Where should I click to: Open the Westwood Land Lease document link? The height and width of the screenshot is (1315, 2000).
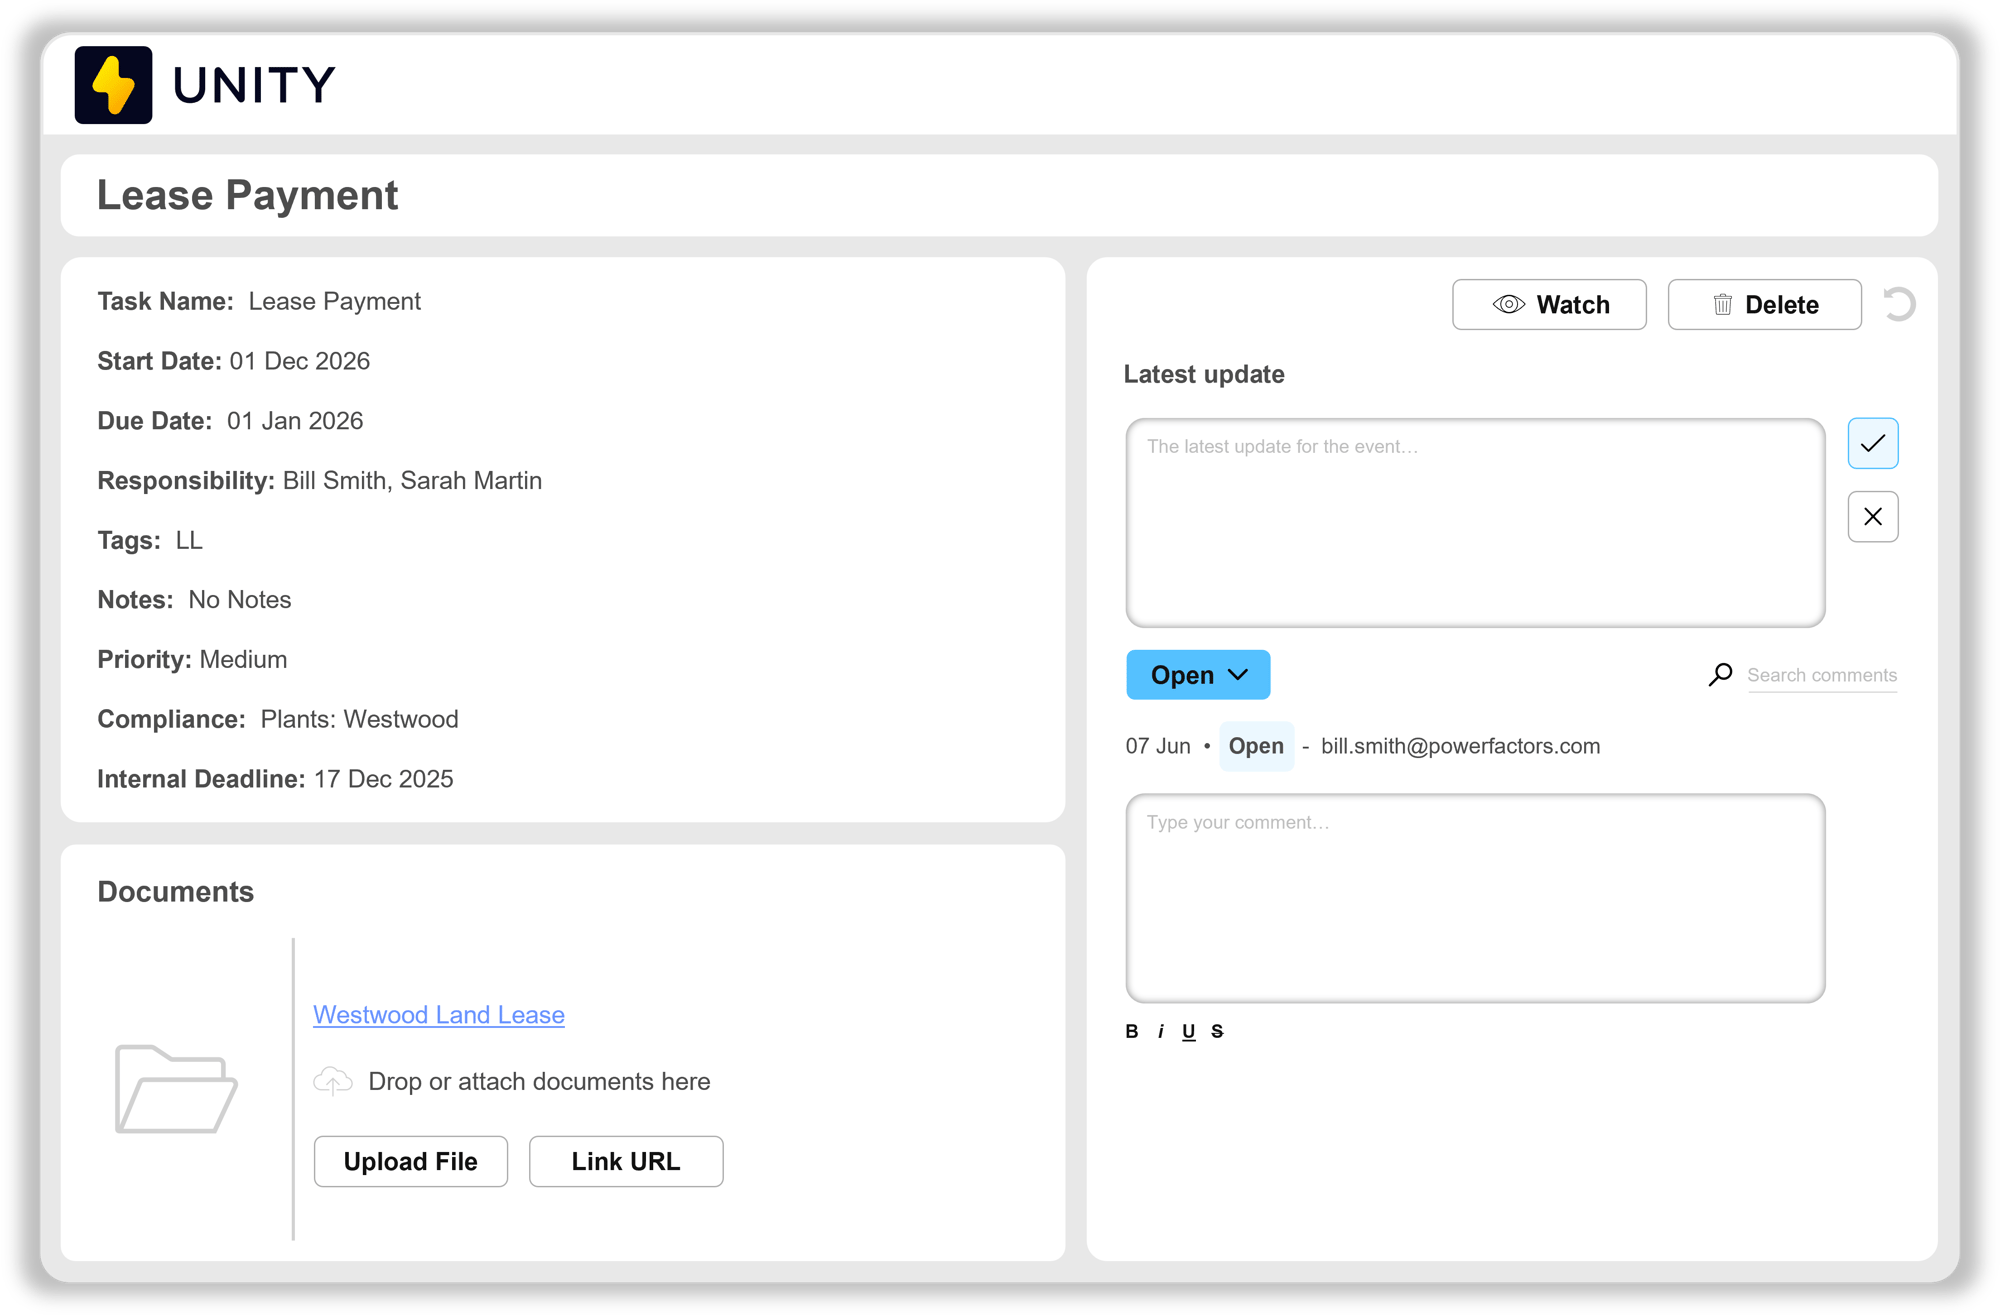[438, 1015]
